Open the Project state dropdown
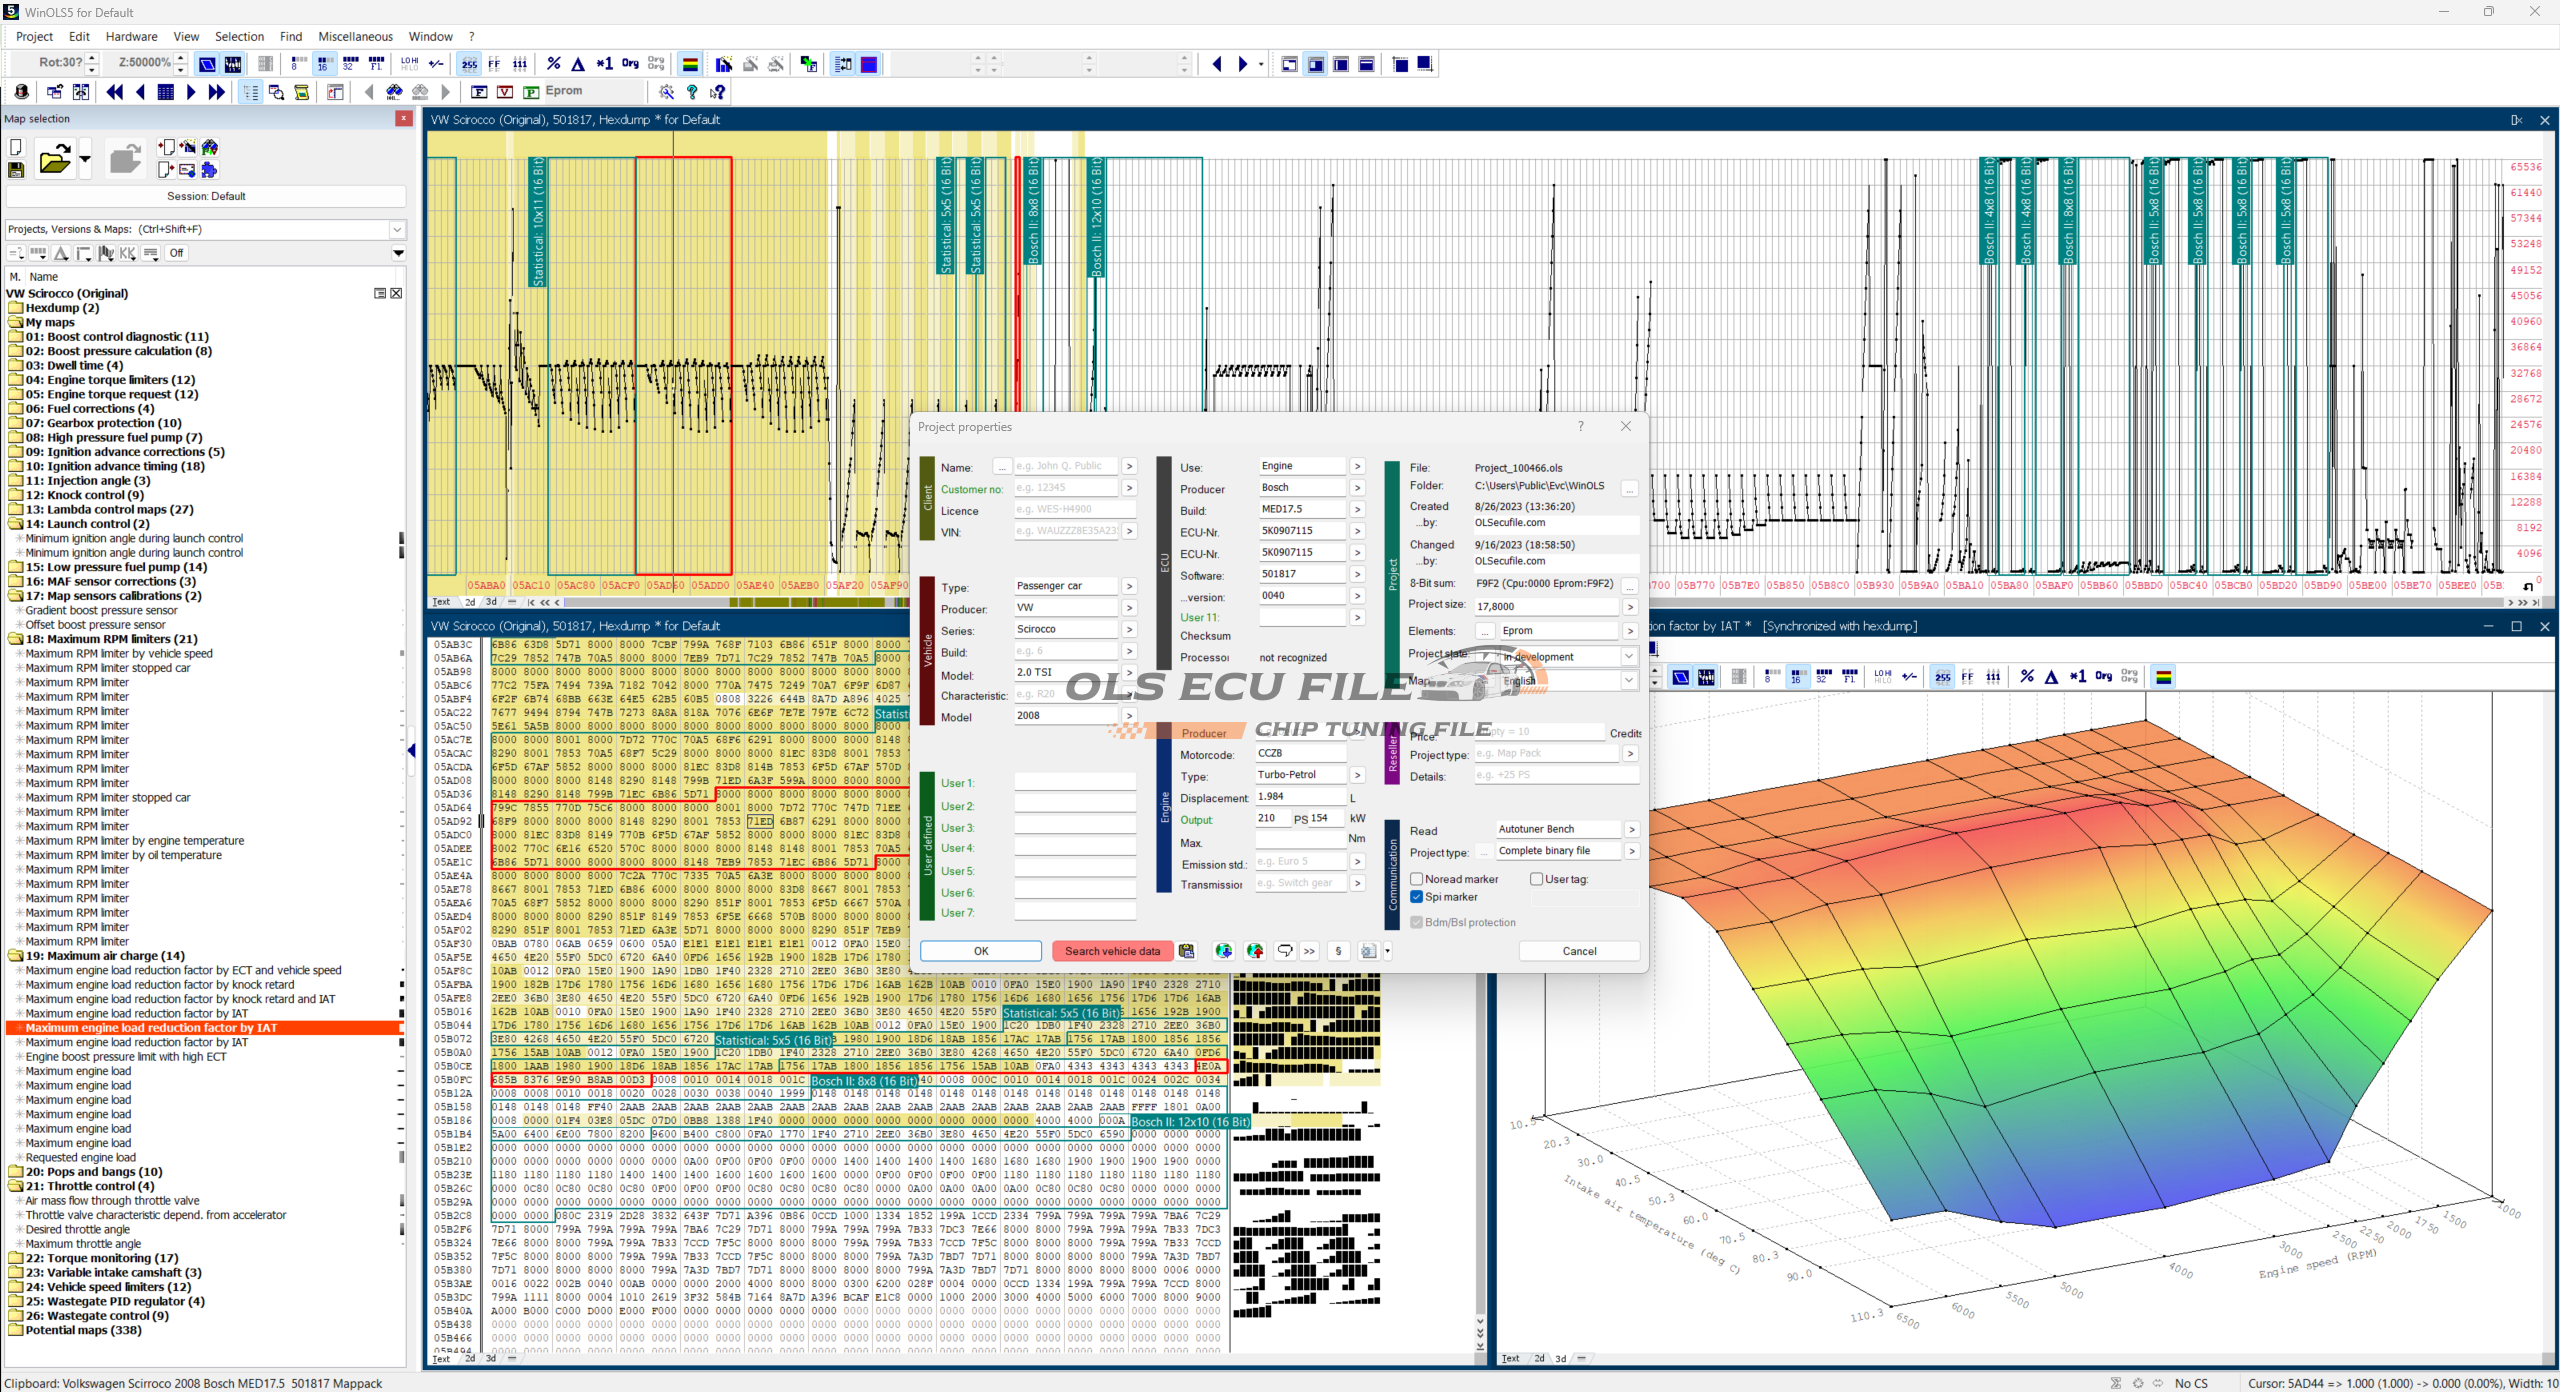The width and height of the screenshot is (2560, 1392). point(1628,657)
